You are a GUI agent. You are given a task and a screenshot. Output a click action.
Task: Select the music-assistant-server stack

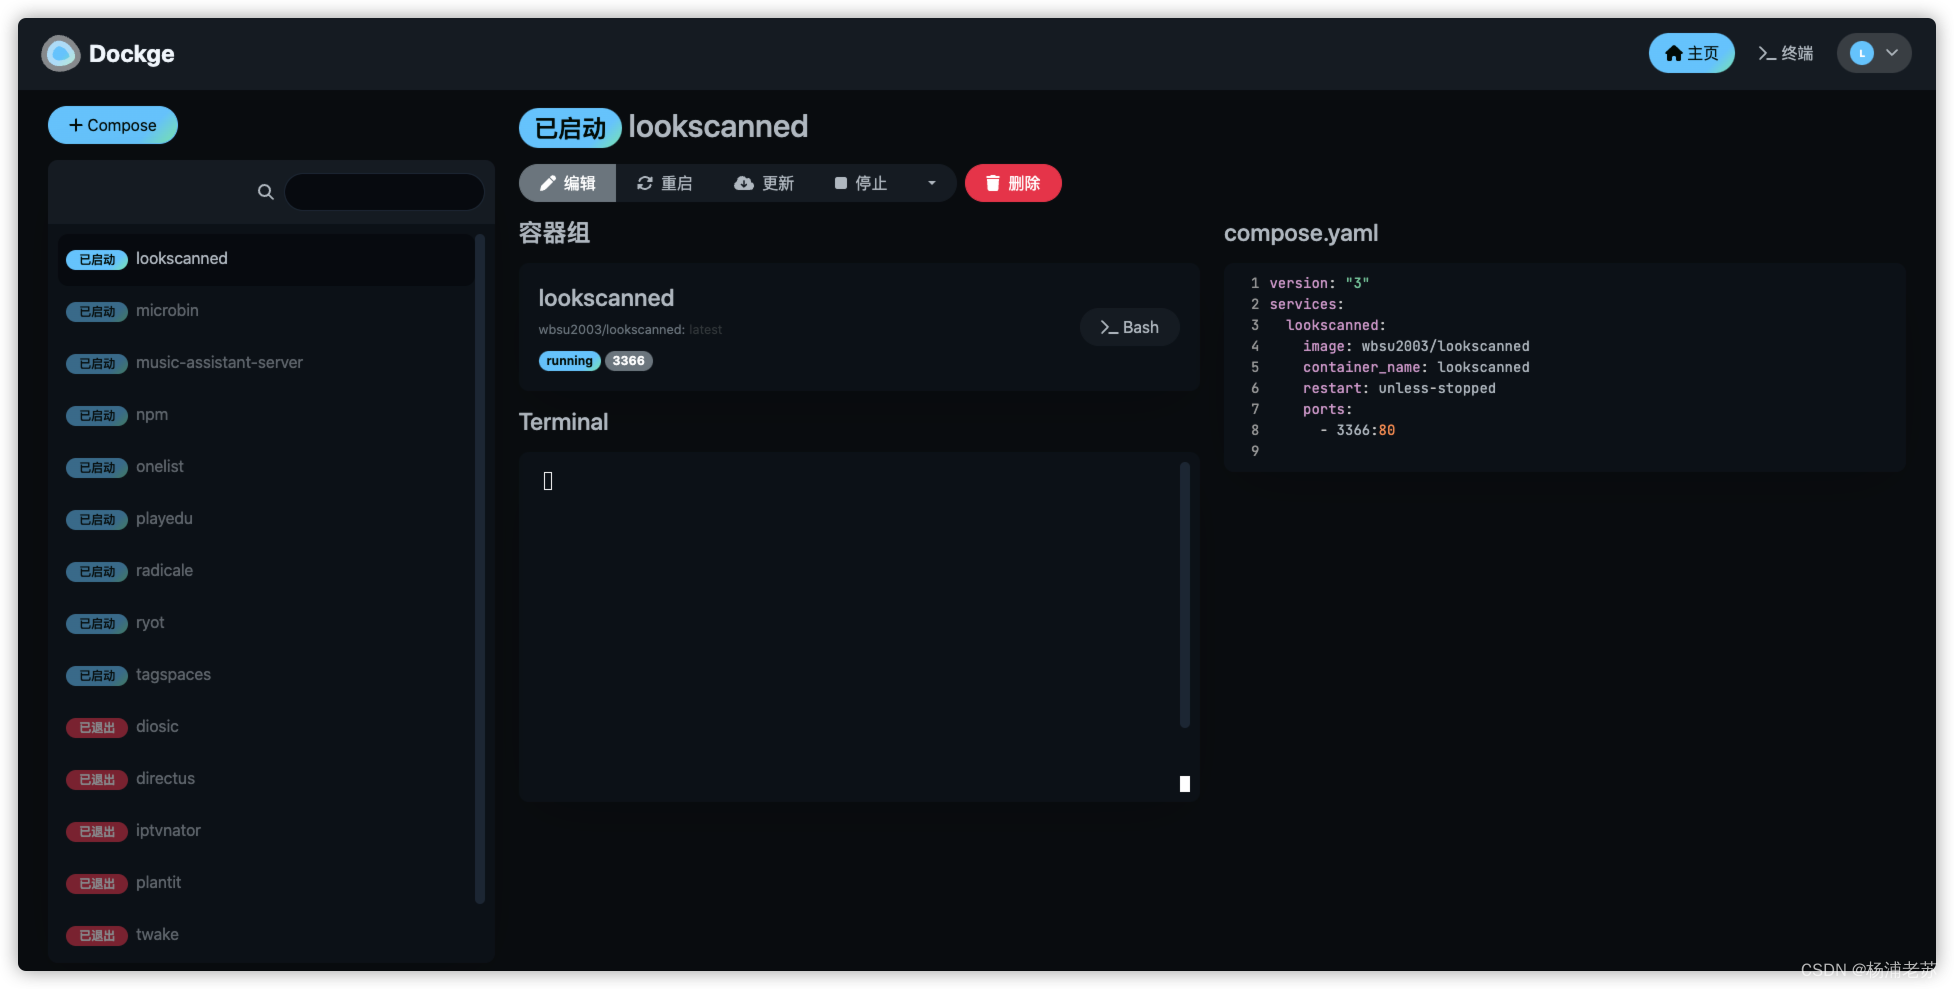click(x=265, y=363)
